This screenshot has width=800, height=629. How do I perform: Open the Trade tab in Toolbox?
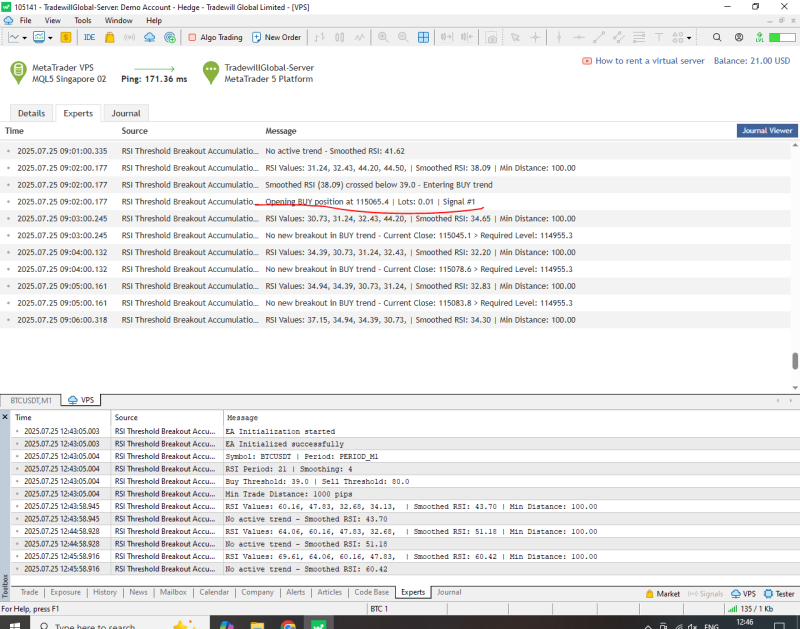click(29, 592)
